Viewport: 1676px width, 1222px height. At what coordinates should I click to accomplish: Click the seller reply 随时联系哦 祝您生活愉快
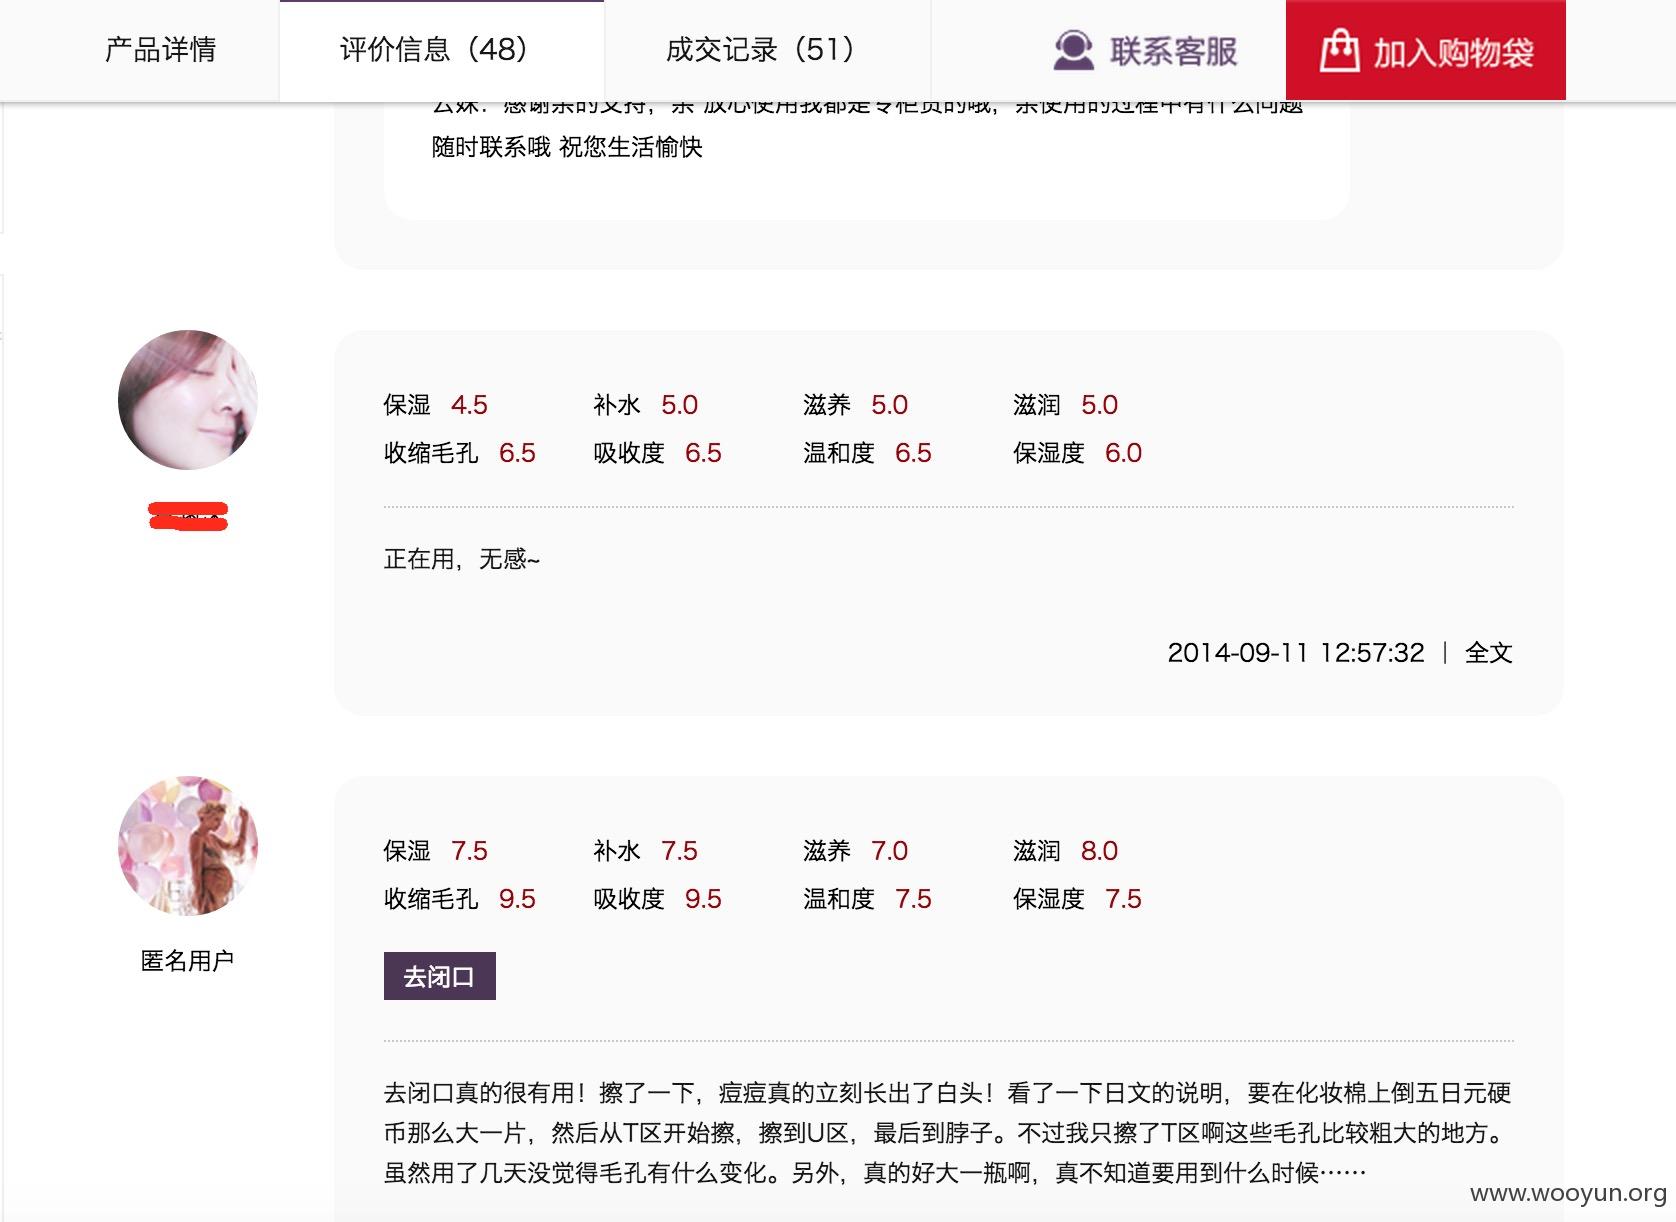coord(567,147)
